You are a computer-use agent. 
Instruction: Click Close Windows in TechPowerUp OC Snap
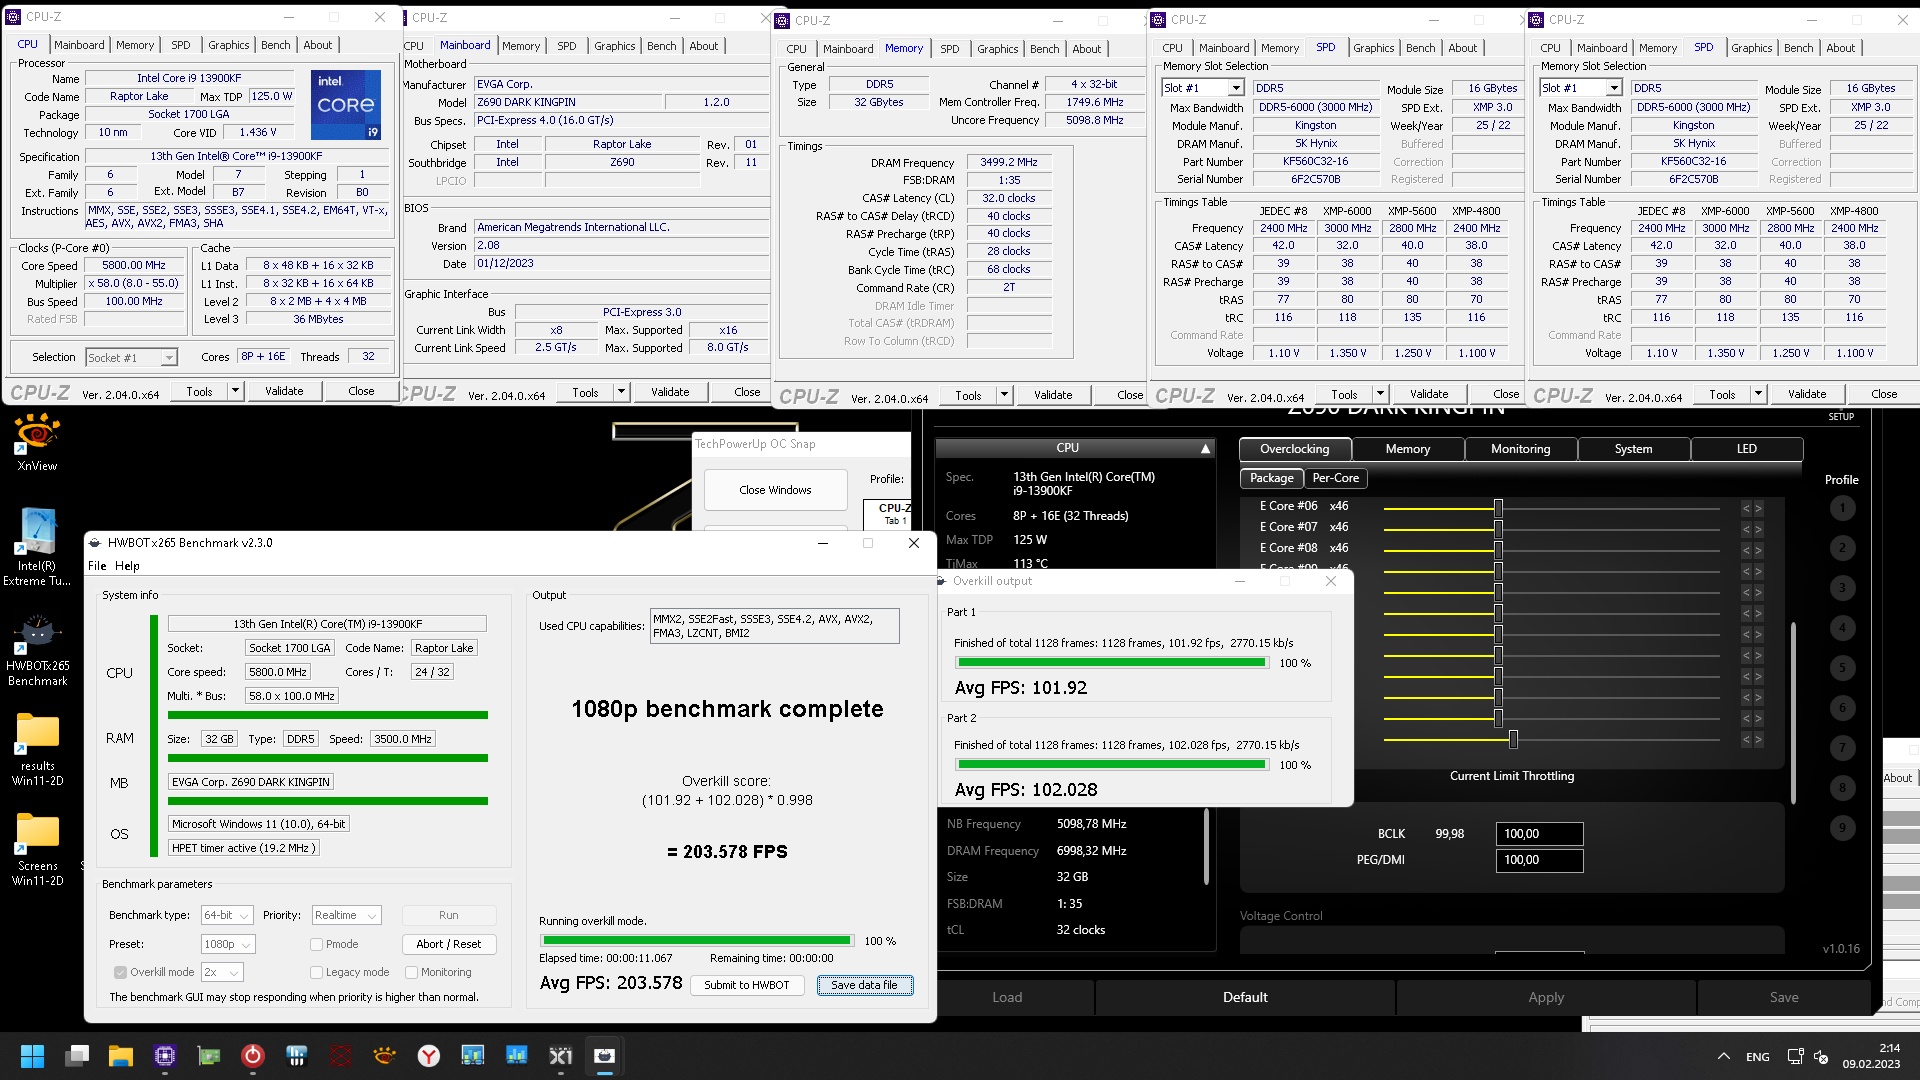tap(775, 490)
